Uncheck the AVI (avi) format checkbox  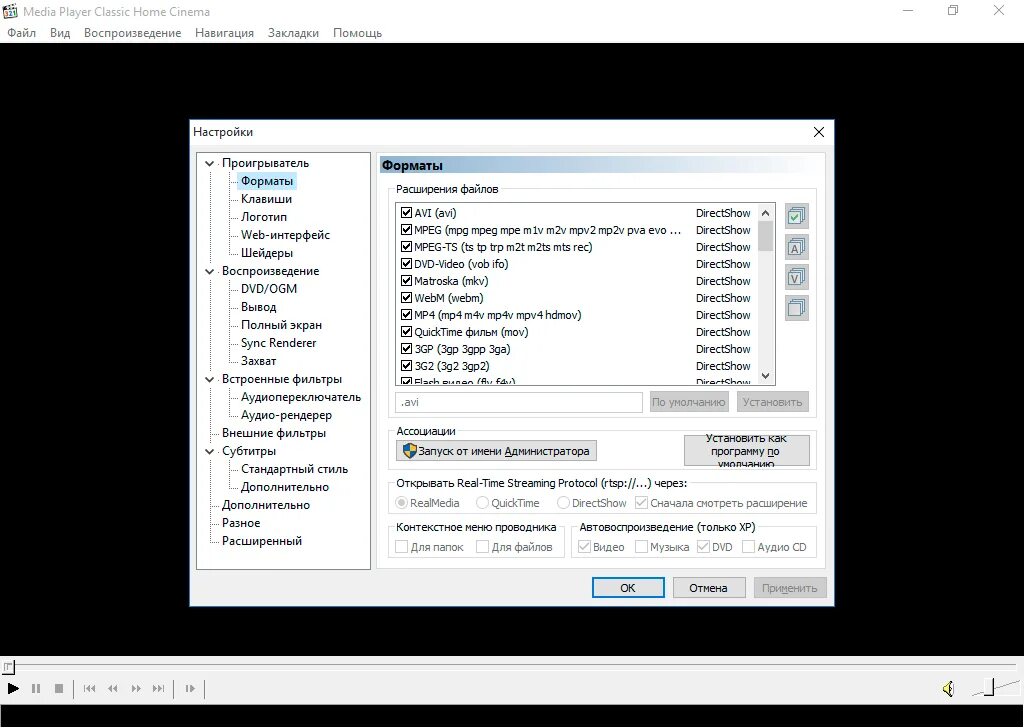(x=406, y=213)
